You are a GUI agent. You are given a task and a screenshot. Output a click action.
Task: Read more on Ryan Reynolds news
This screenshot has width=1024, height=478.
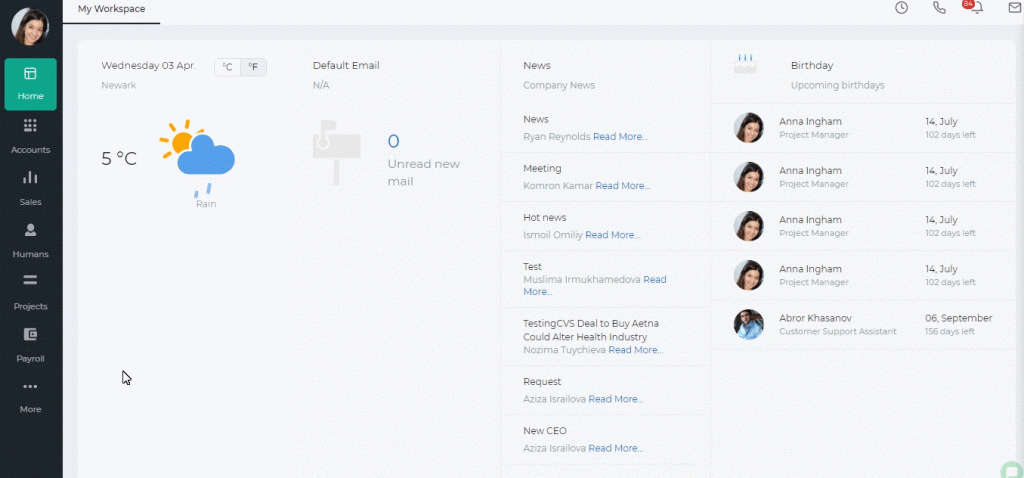[620, 136]
